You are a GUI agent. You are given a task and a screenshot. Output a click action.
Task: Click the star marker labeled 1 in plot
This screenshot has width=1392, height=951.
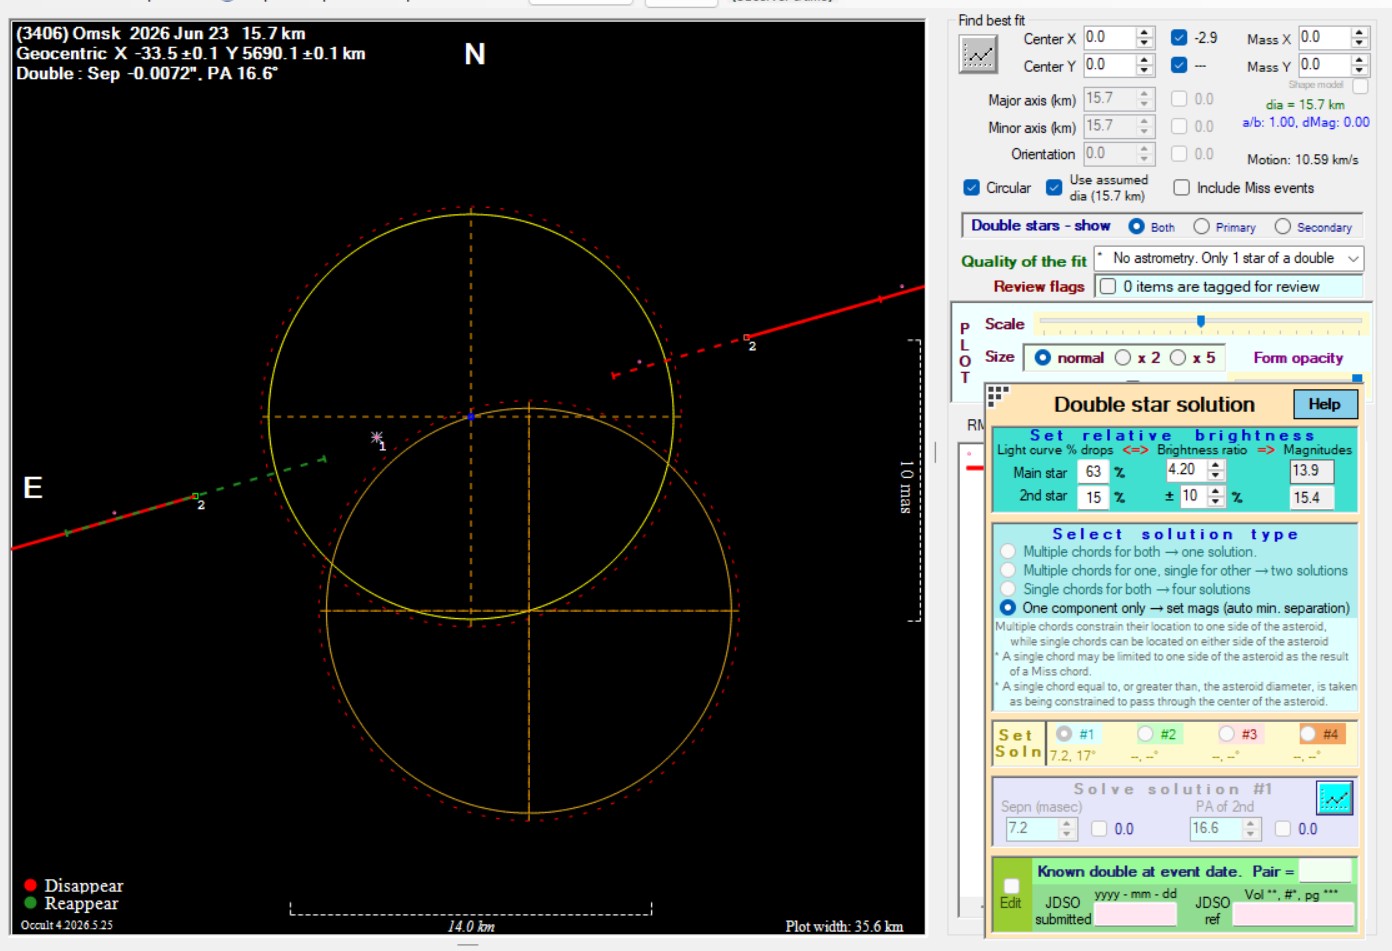[377, 437]
